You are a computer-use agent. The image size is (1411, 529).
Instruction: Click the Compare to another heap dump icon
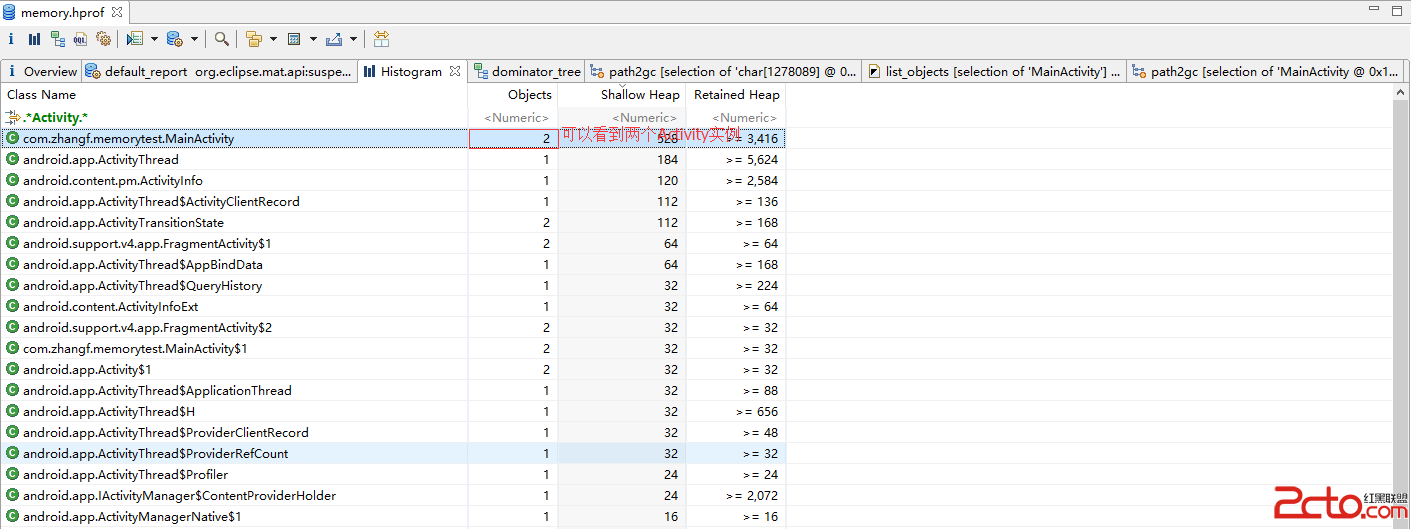(x=381, y=39)
